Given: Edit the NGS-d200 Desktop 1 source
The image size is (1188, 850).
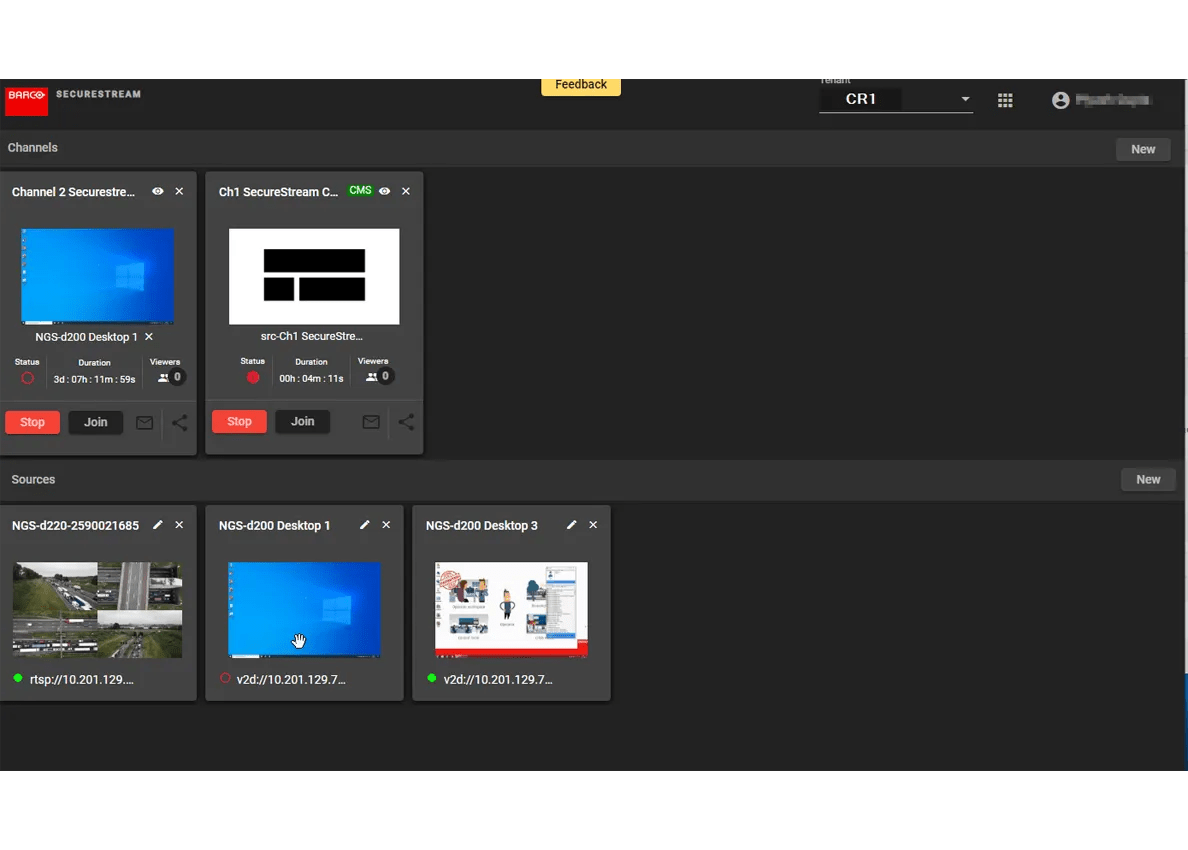Looking at the screenshot, I should point(365,525).
